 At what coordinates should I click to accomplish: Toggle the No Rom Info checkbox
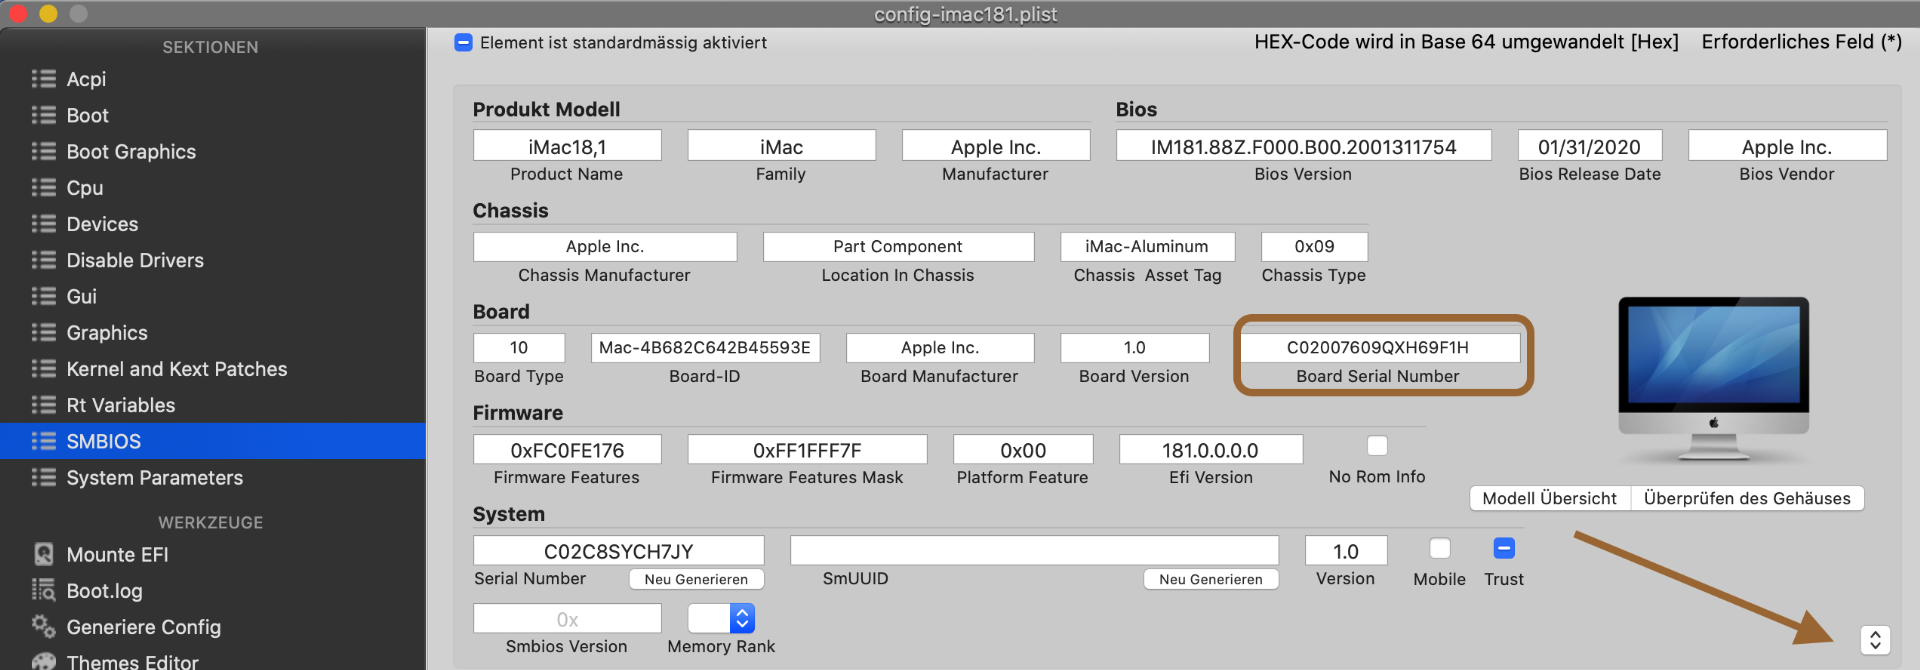click(1377, 446)
